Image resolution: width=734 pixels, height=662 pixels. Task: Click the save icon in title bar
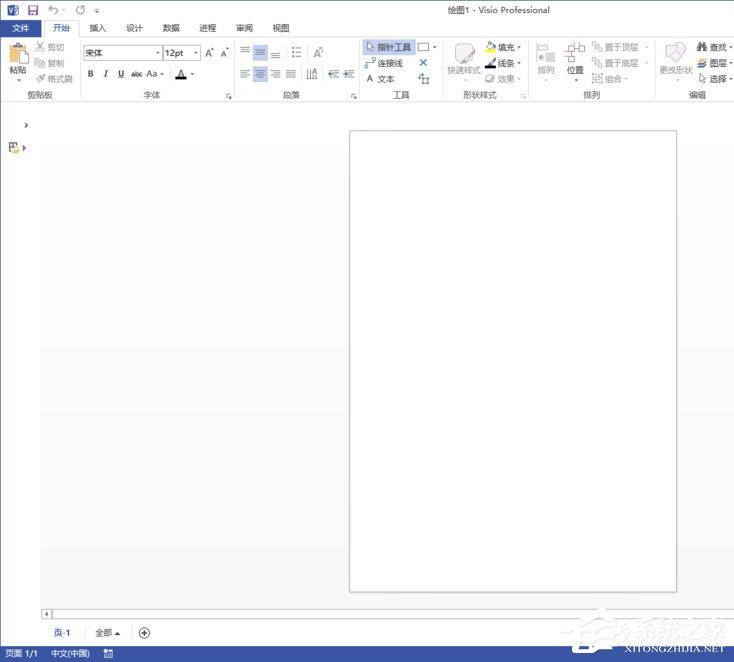coord(33,10)
